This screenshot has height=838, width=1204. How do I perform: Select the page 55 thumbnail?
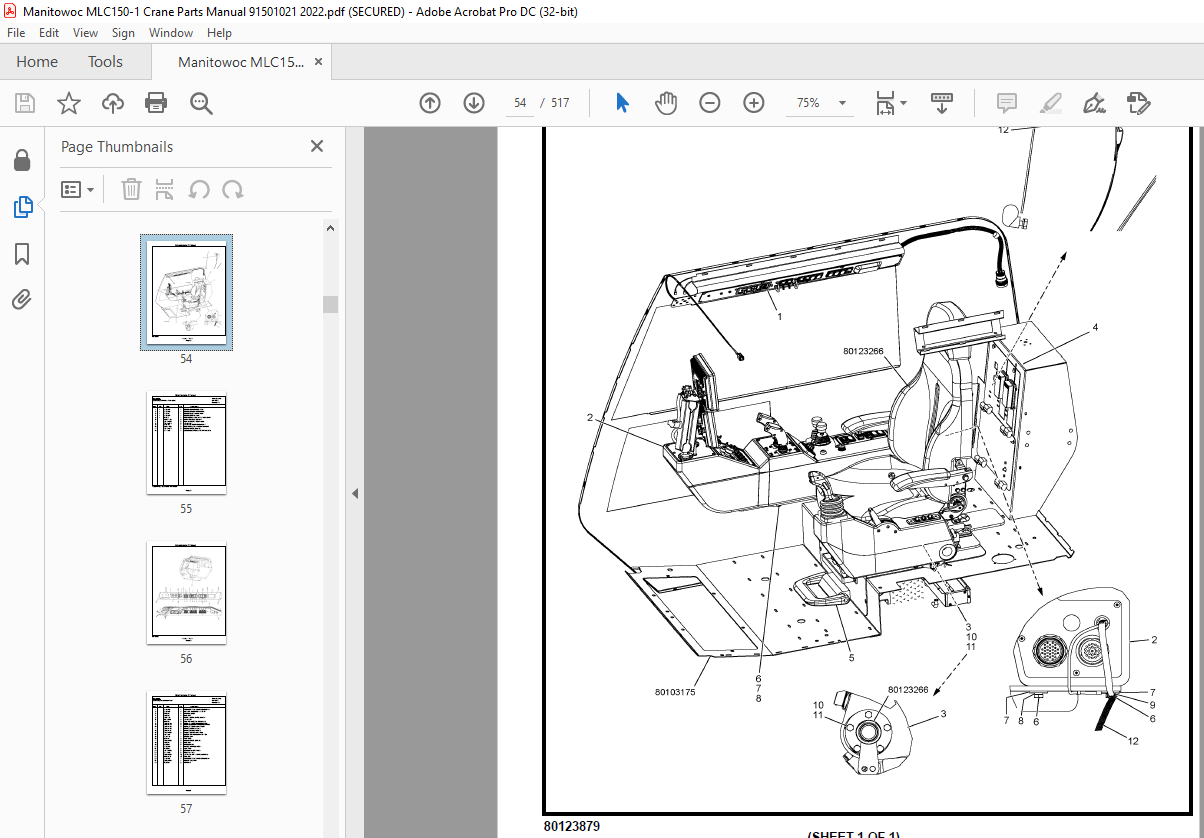point(186,443)
